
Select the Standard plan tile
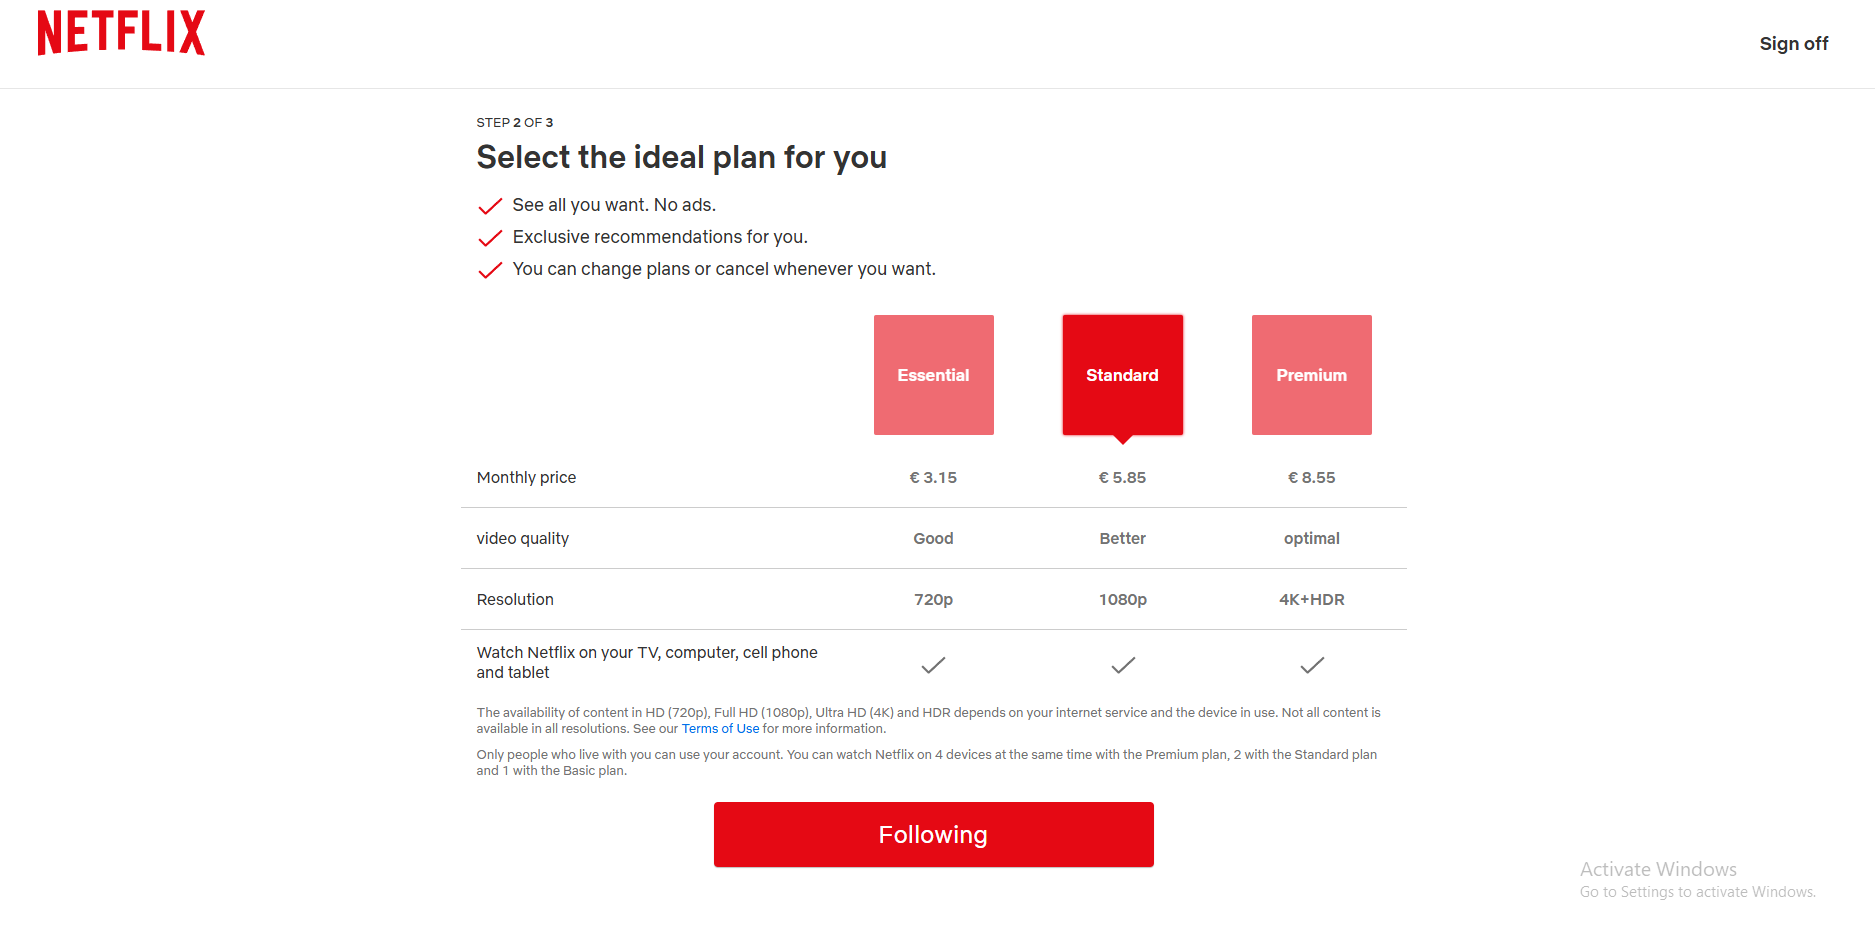point(1122,375)
